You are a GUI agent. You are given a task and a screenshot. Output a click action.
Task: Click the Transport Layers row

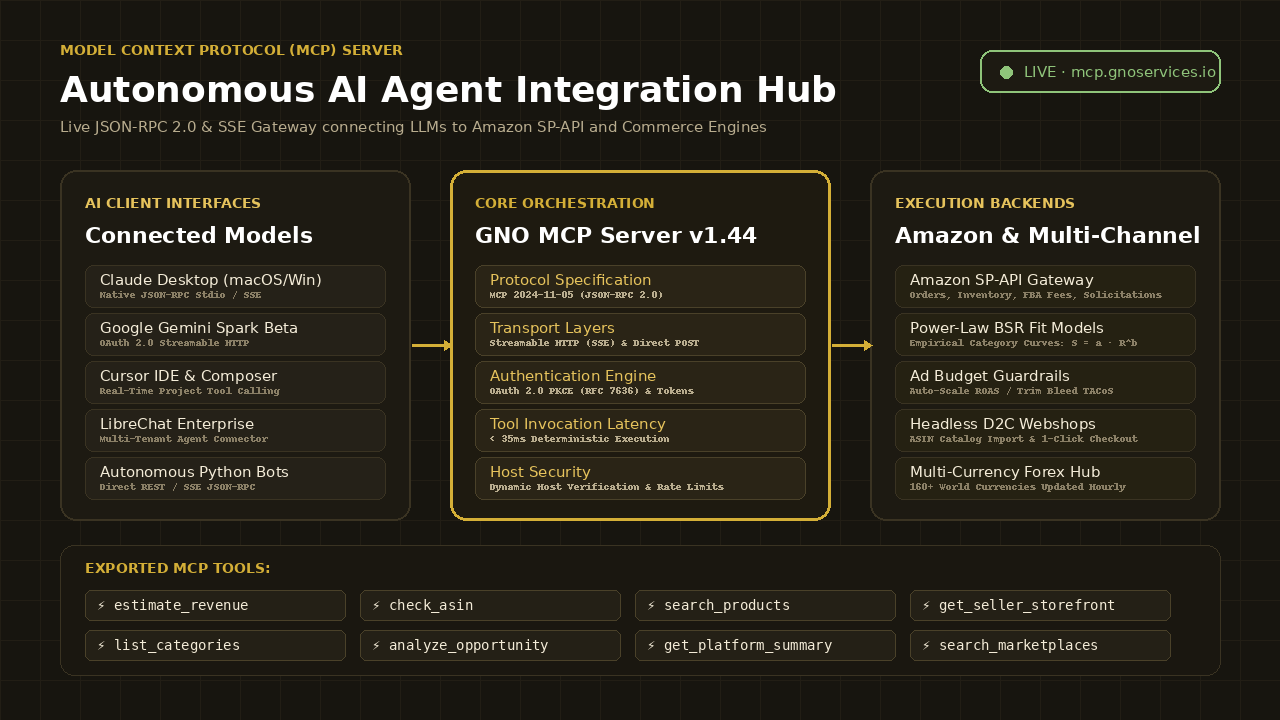coord(640,334)
